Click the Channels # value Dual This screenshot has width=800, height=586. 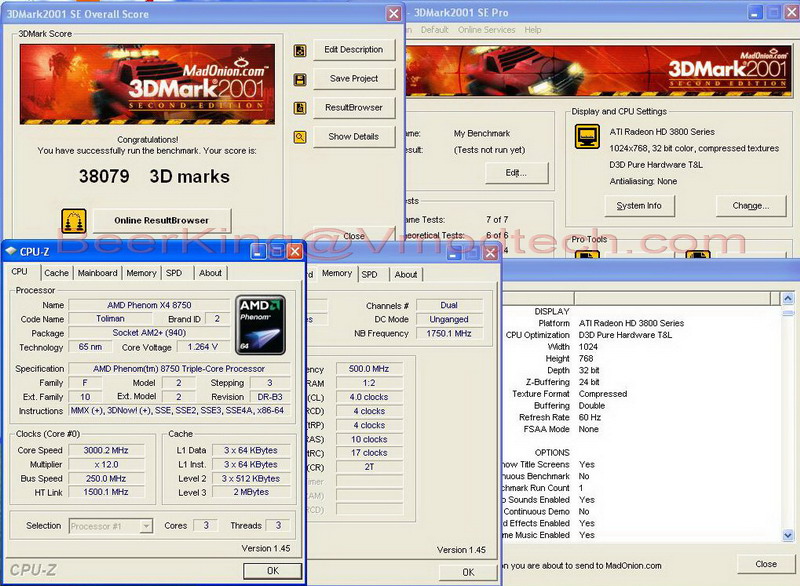pos(449,305)
